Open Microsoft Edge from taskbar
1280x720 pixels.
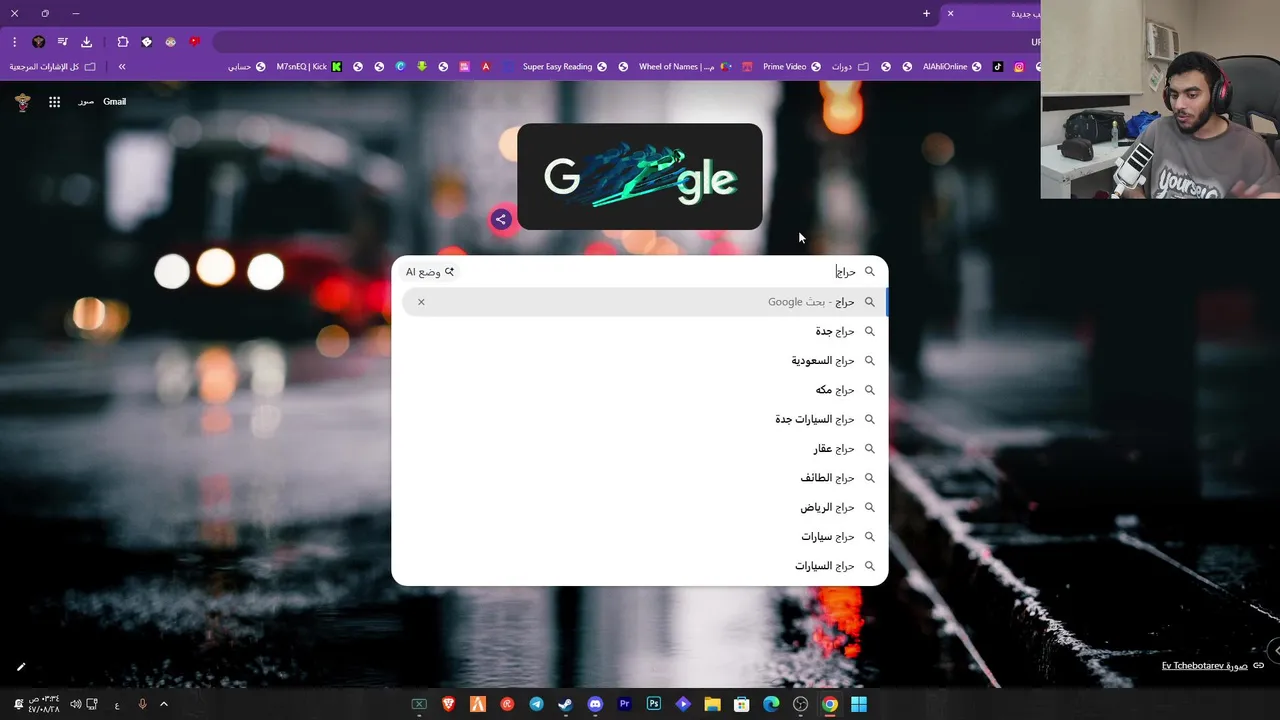point(771,704)
